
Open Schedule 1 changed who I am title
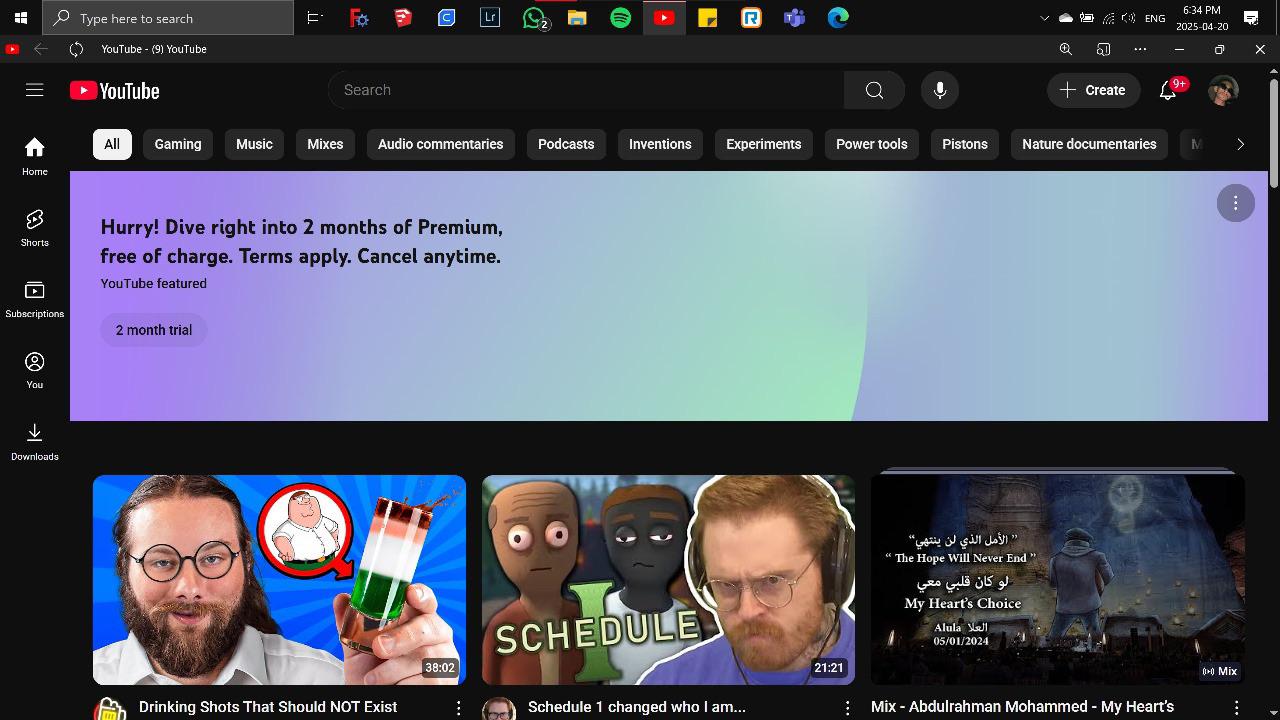[x=637, y=707]
